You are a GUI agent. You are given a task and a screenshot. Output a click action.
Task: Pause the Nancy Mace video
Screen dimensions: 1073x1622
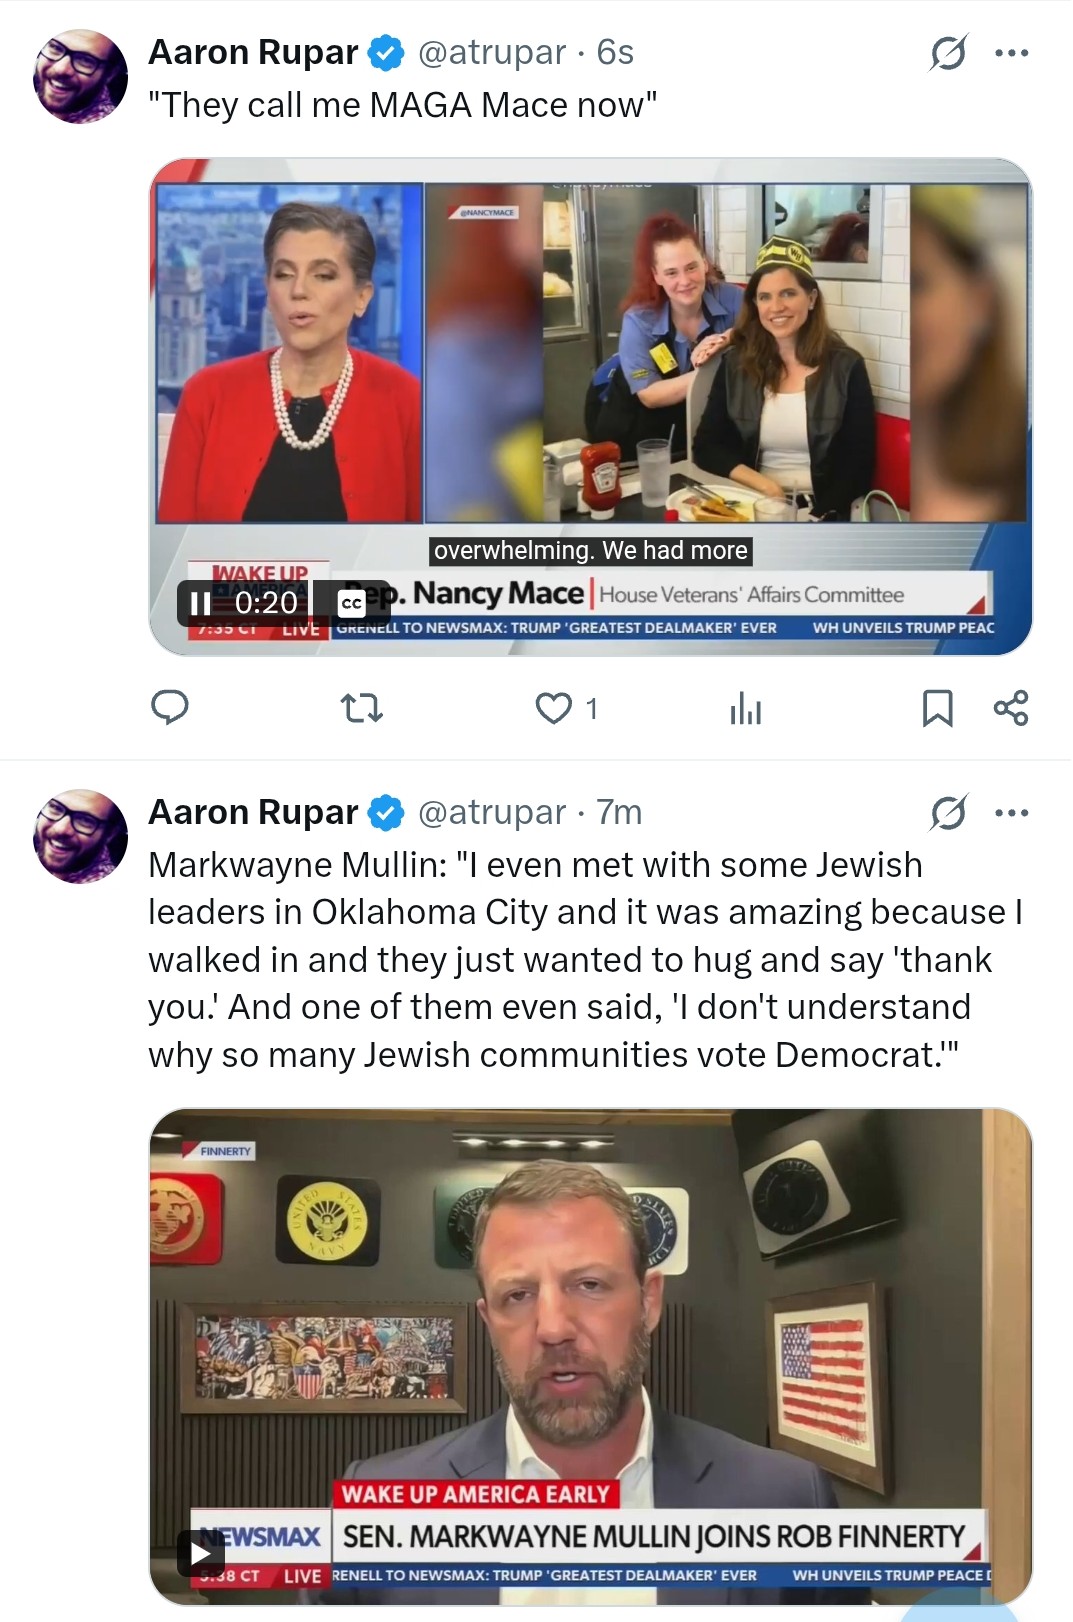[x=201, y=603]
